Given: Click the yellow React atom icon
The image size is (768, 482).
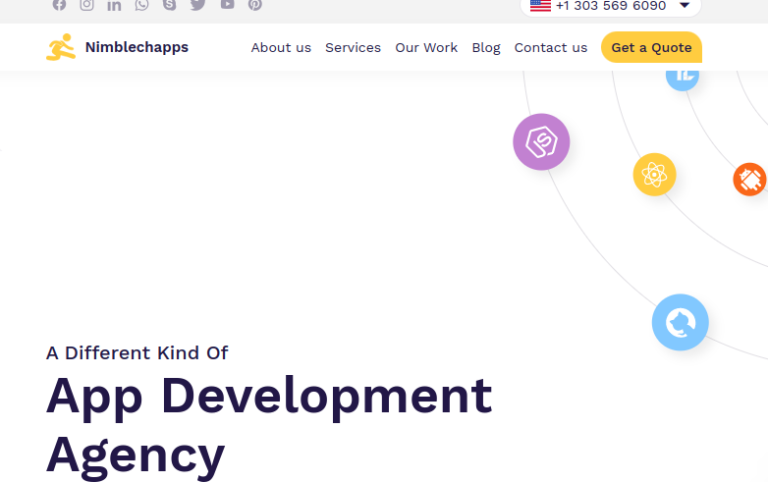Looking at the screenshot, I should pyautogui.click(x=654, y=174).
